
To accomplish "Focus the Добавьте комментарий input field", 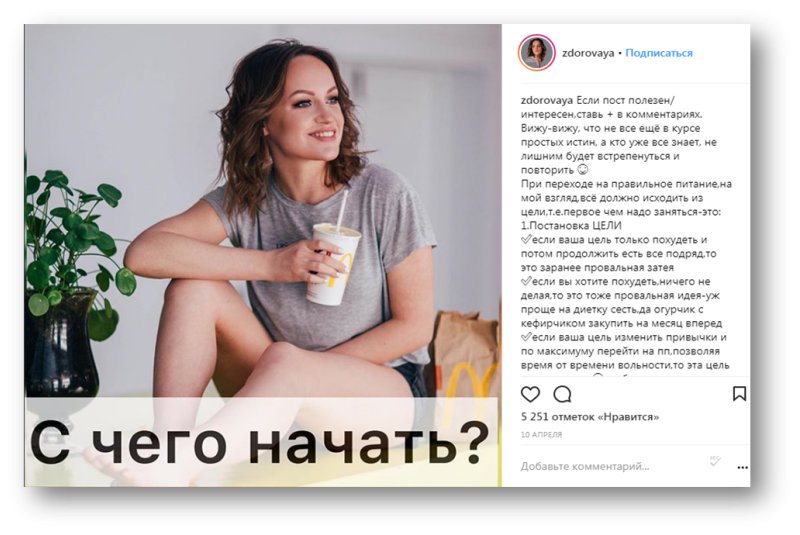I will (x=585, y=466).
